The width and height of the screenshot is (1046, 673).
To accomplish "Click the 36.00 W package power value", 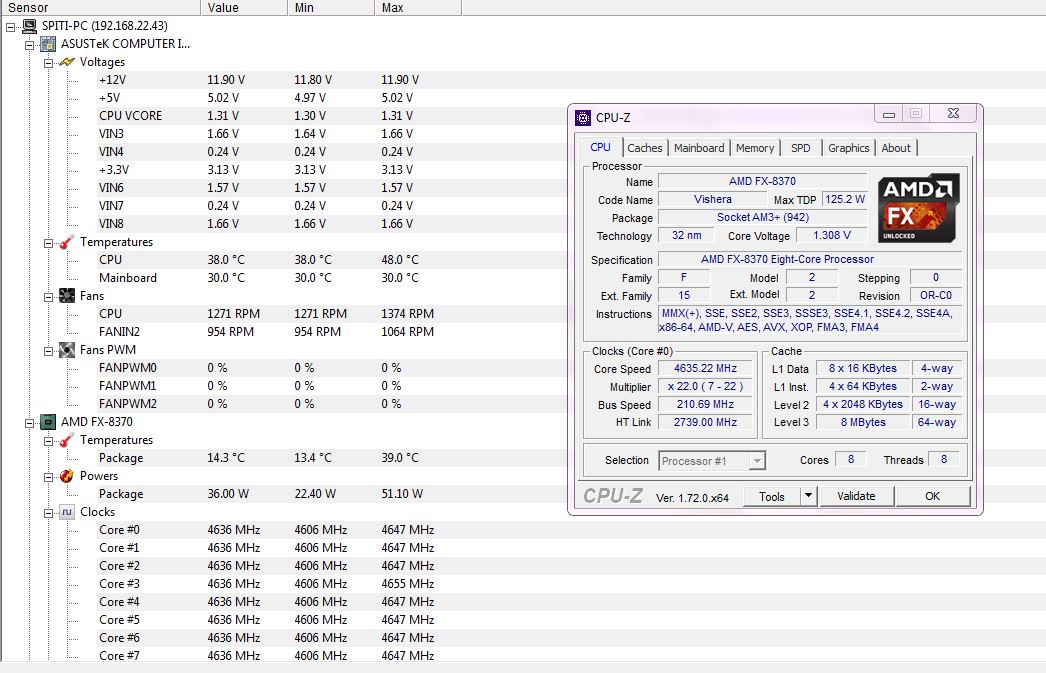I will coord(228,494).
